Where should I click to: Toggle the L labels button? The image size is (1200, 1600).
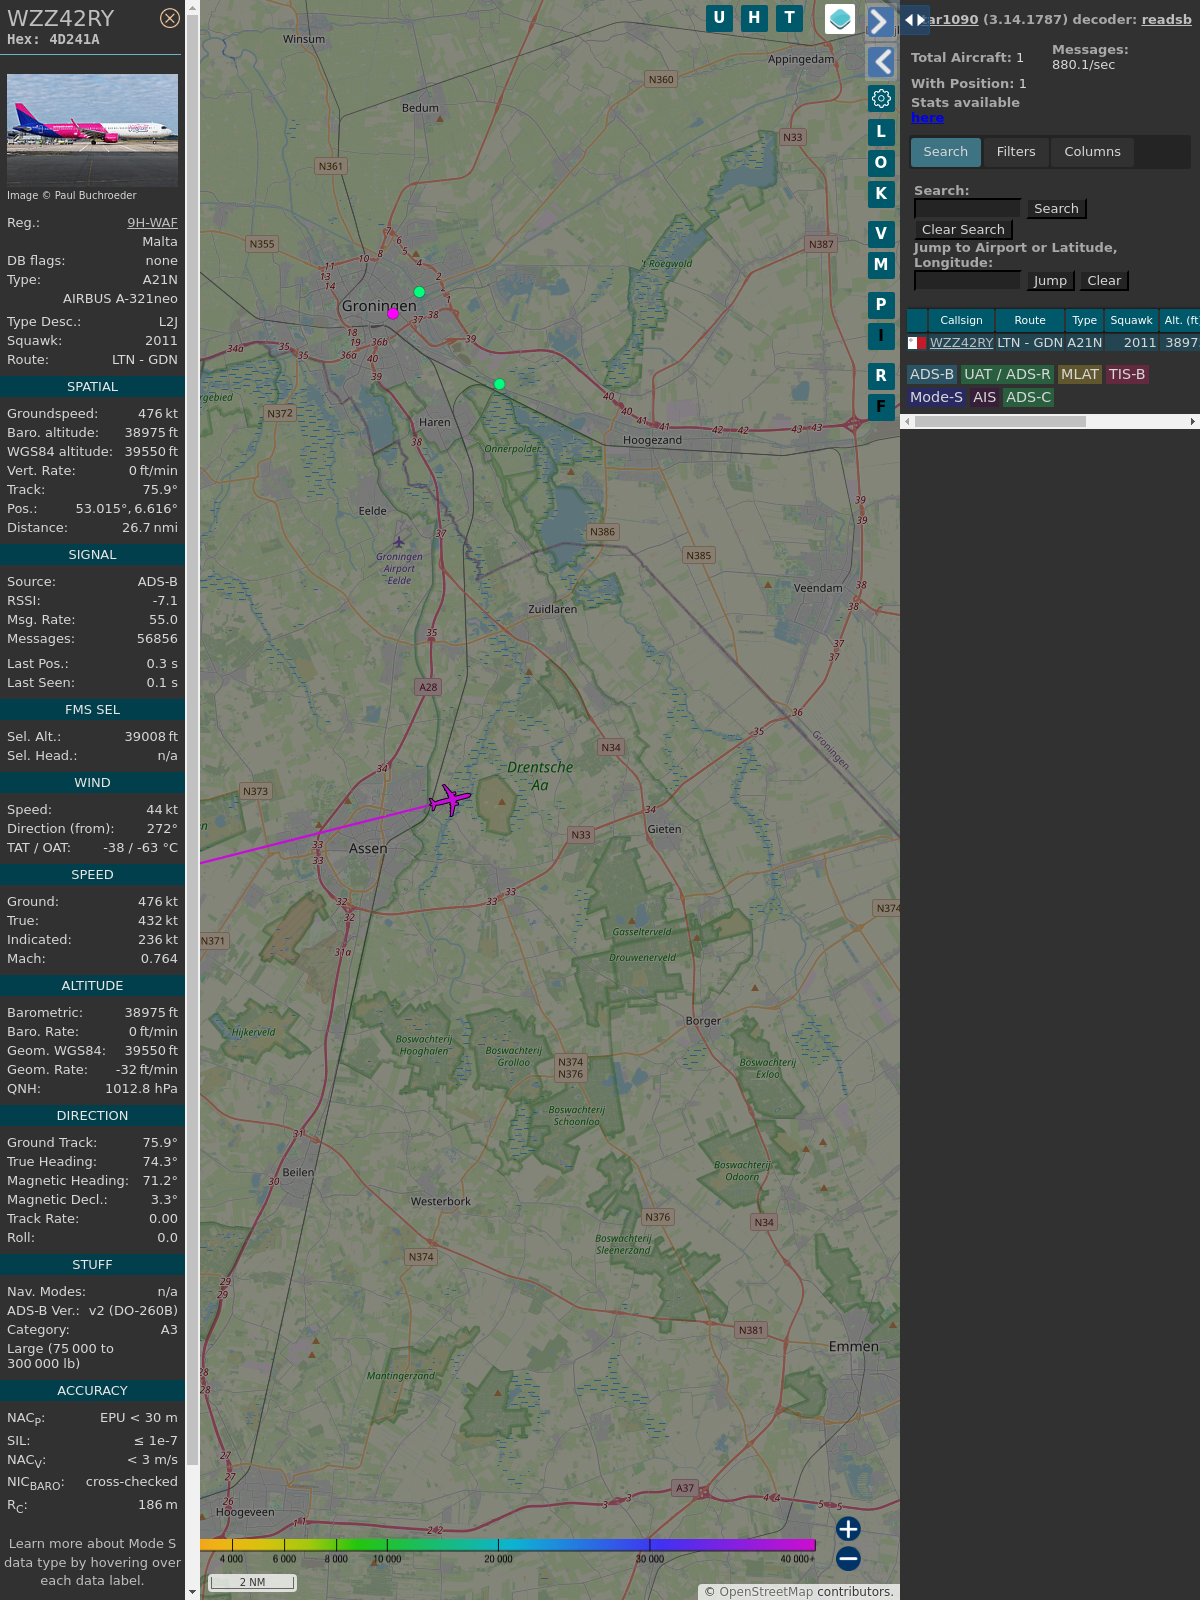point(881,132)
